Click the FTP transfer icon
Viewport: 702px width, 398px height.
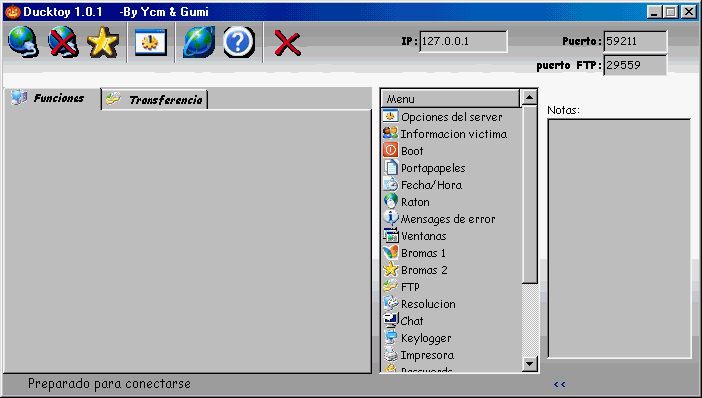[390, 287]
